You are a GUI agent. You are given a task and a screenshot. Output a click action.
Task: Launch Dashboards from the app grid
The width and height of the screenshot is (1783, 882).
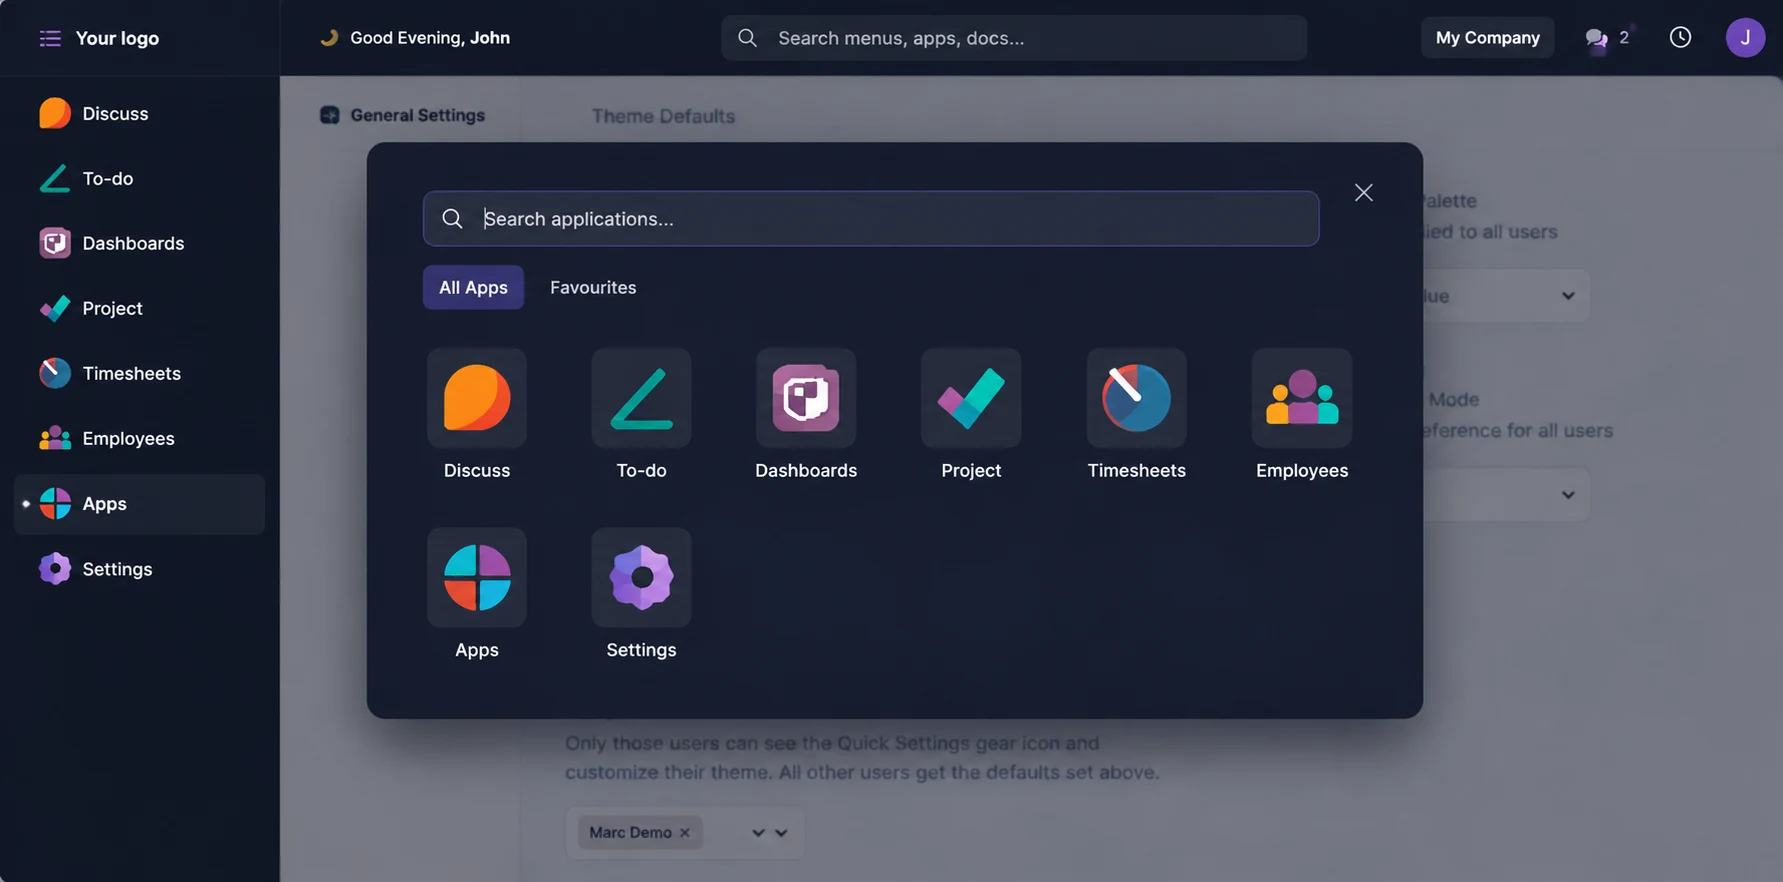click(806, 414)
